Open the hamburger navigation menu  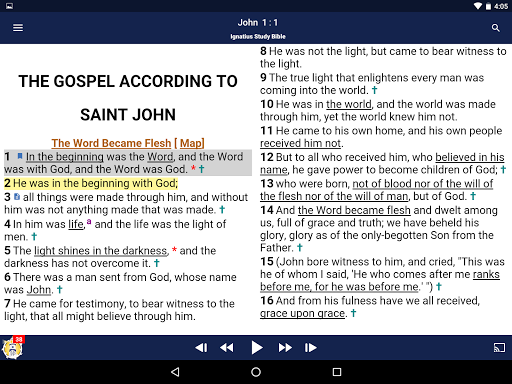18,28
